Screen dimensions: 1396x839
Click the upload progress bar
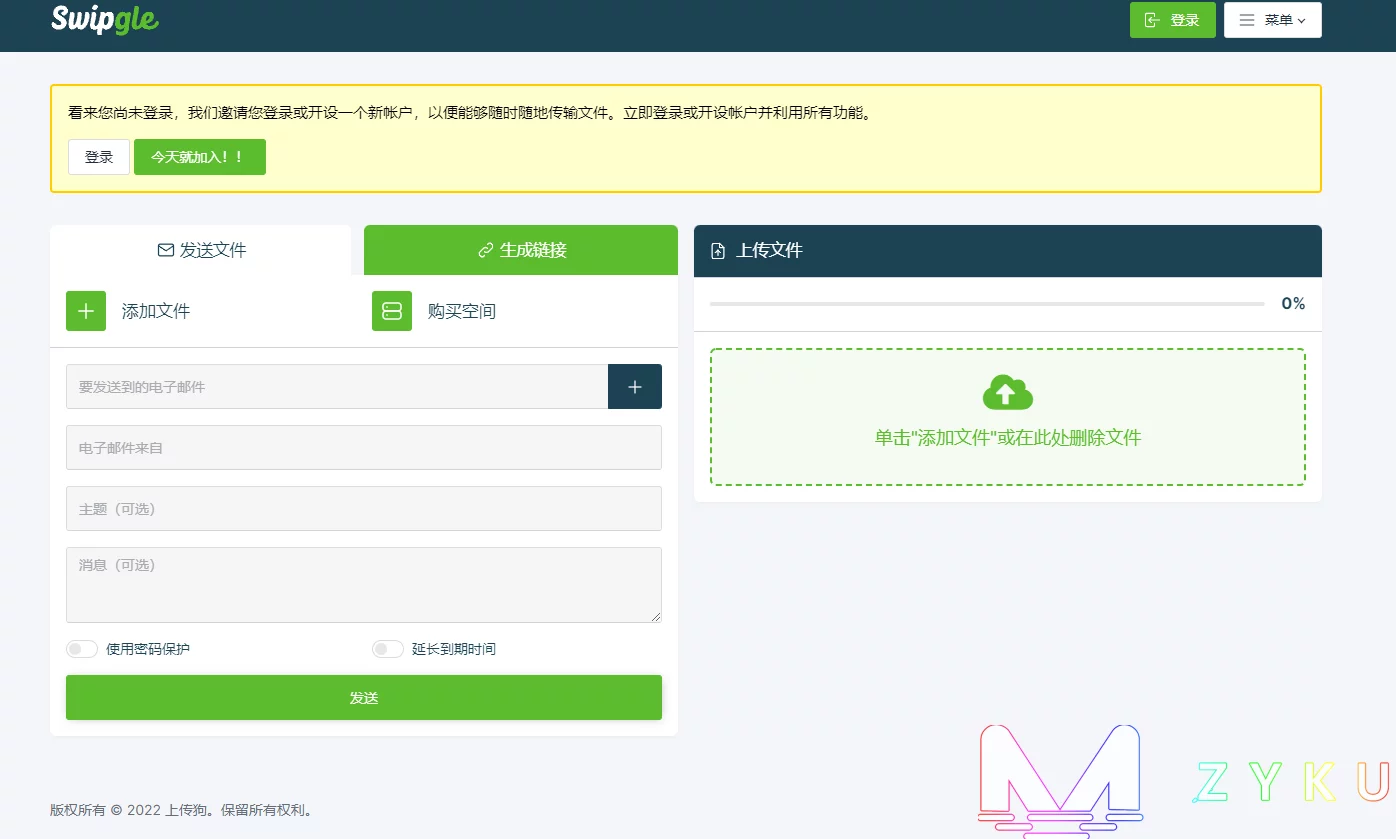986,304
